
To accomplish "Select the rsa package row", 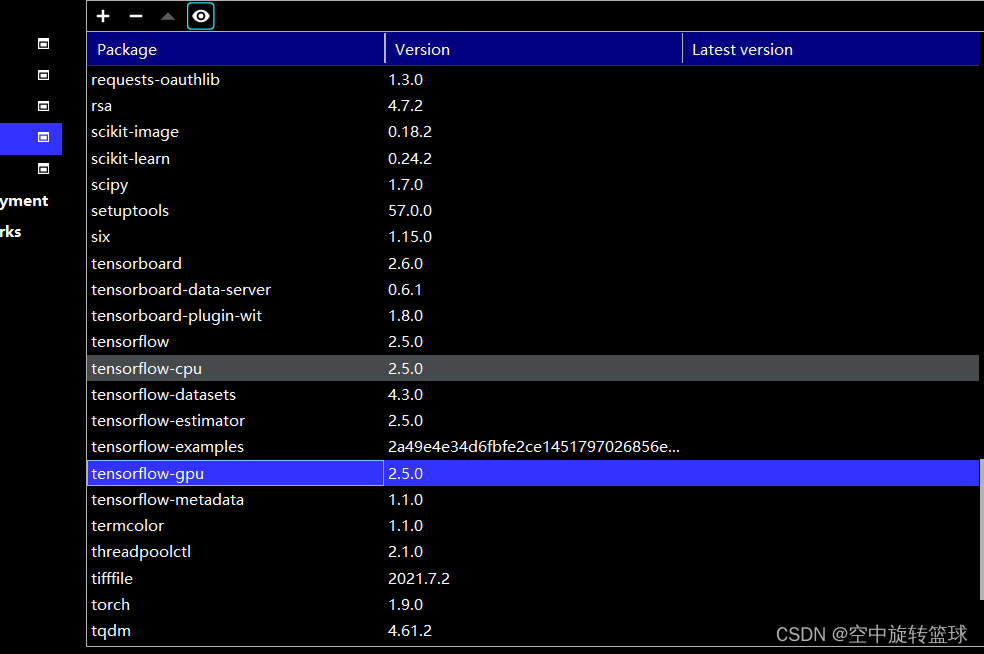I will 533,105.
